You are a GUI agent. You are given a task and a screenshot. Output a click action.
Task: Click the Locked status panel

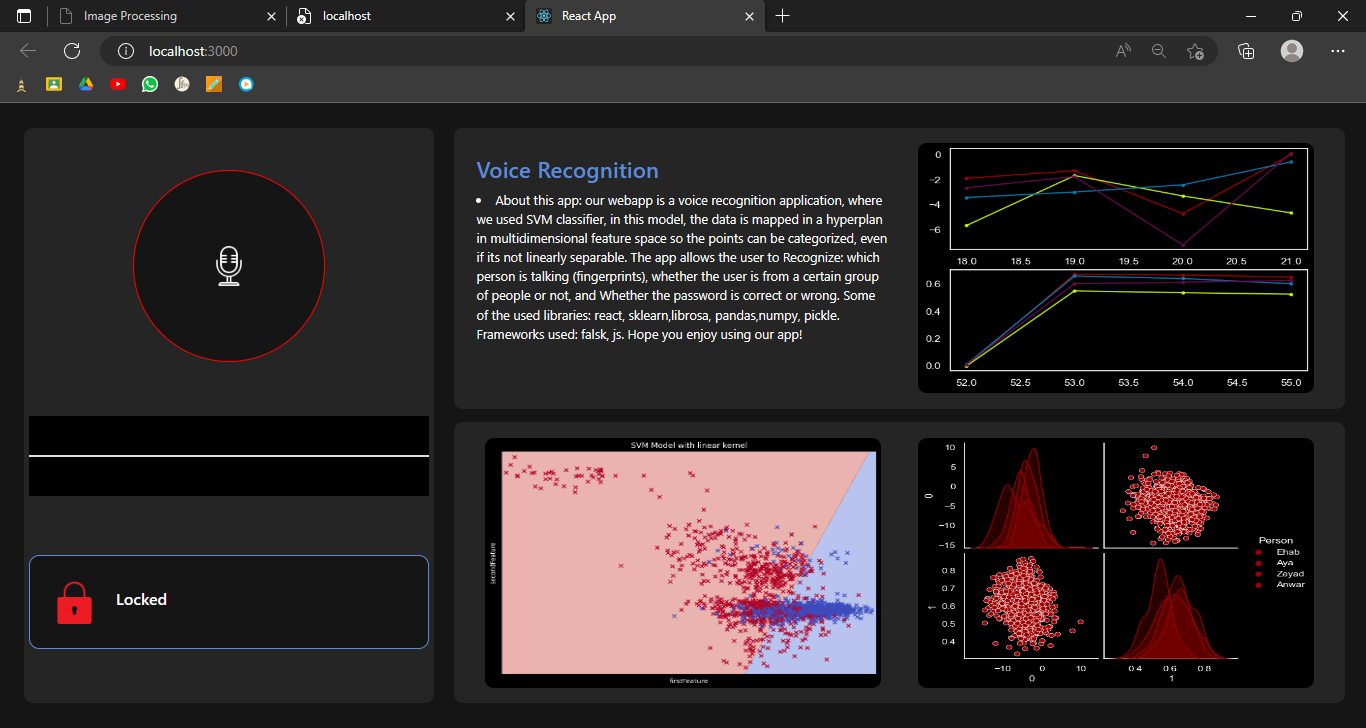click(x=229, y=600)
